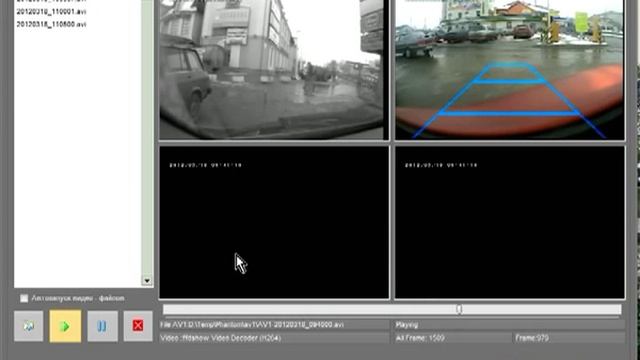Click the 'All Frame: 1509' status field
640x360 pixels.
click(x=453, y=338)
